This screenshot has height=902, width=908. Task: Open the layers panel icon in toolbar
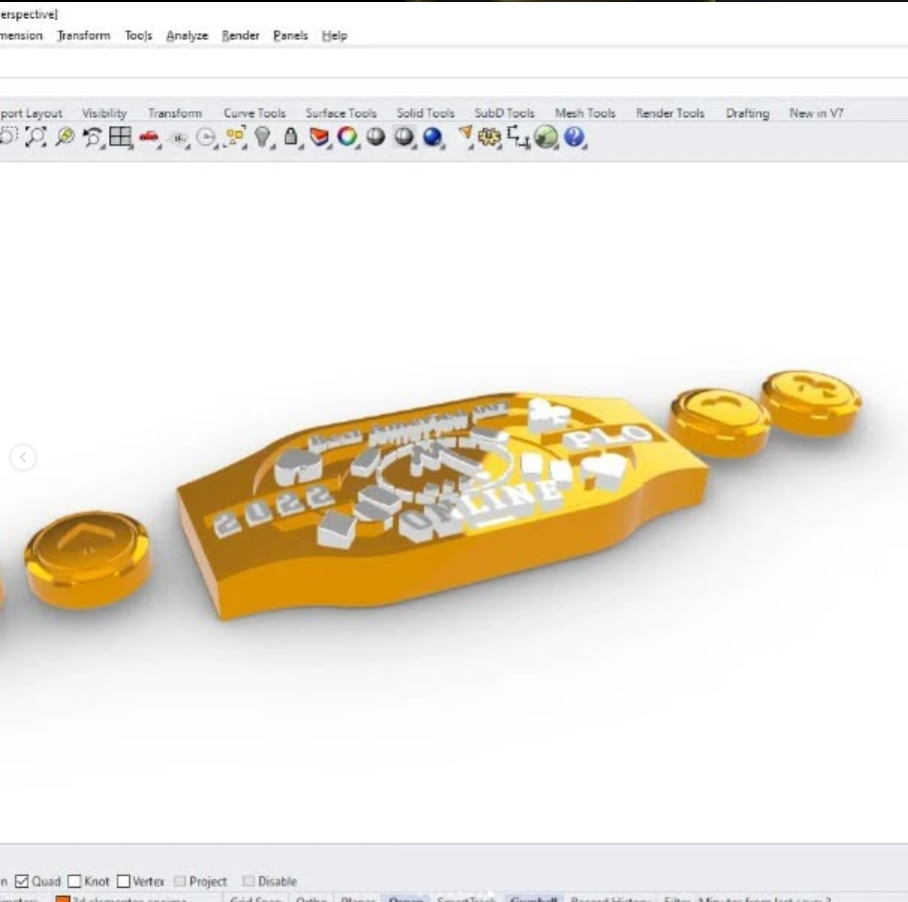tap(318, 138)
